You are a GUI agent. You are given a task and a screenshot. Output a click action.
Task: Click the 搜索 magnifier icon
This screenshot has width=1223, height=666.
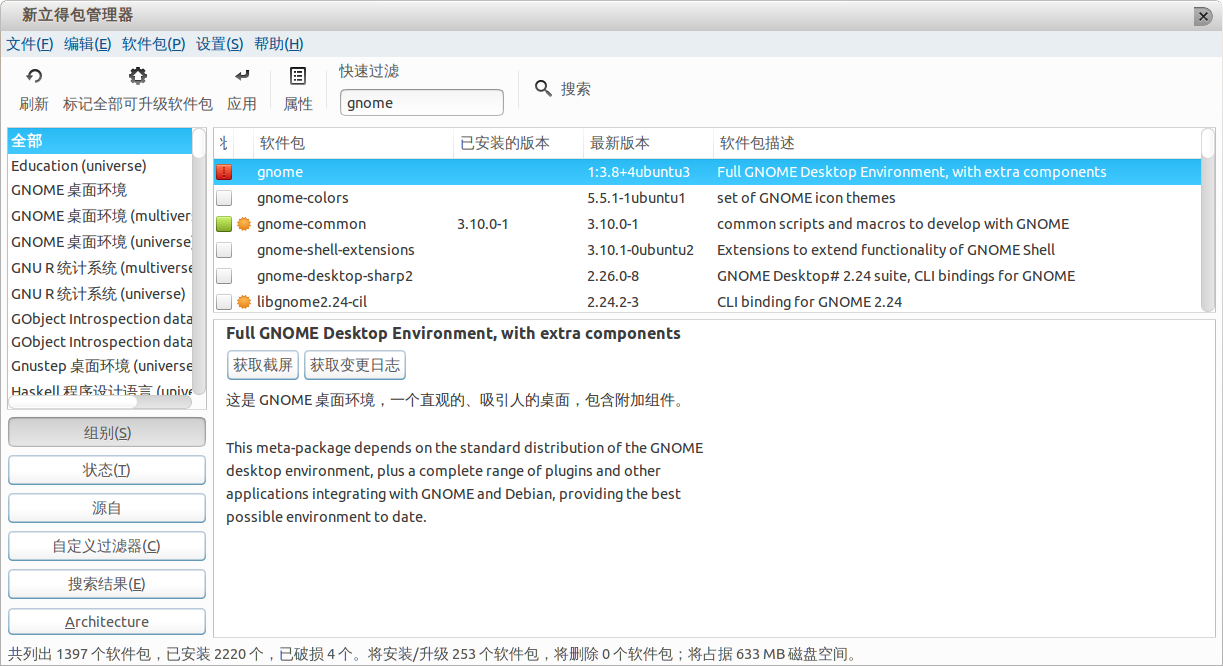point(543,88)
